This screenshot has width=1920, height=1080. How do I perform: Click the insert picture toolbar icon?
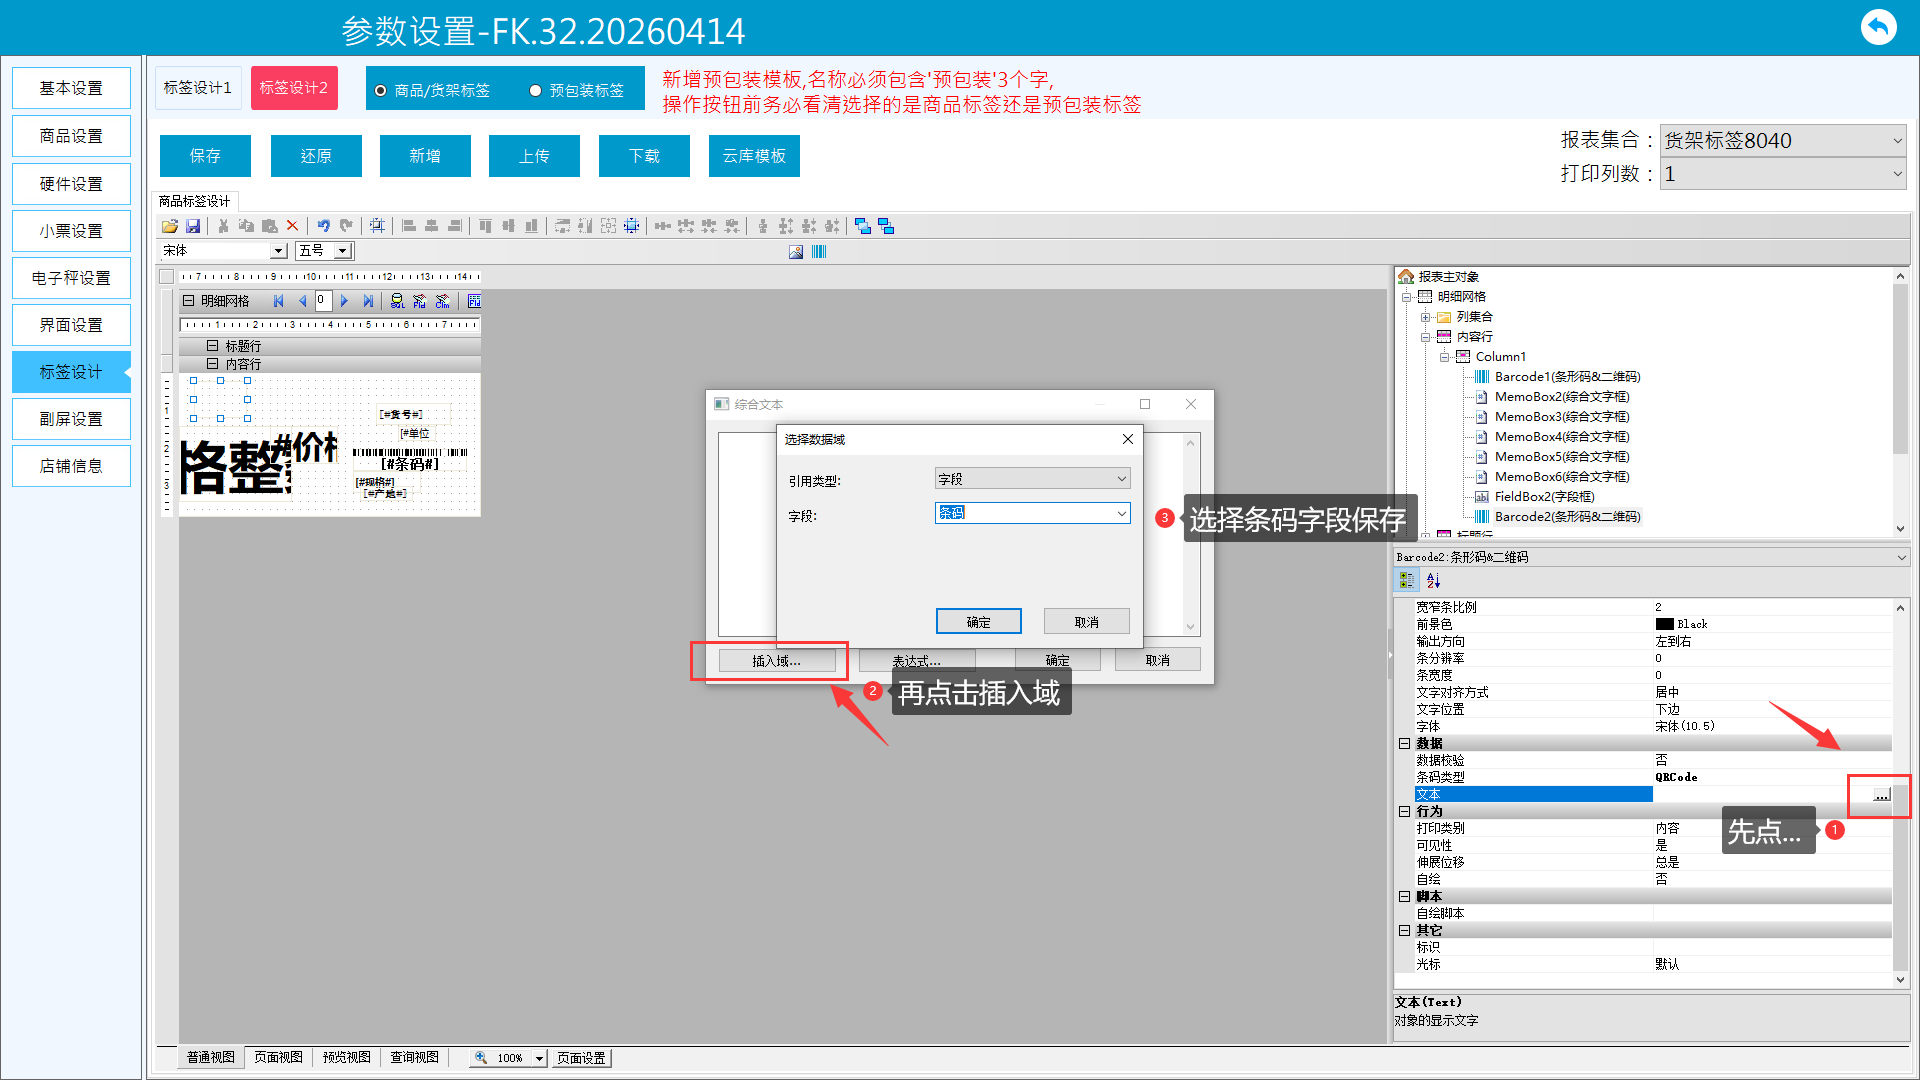tap(796, 252)
